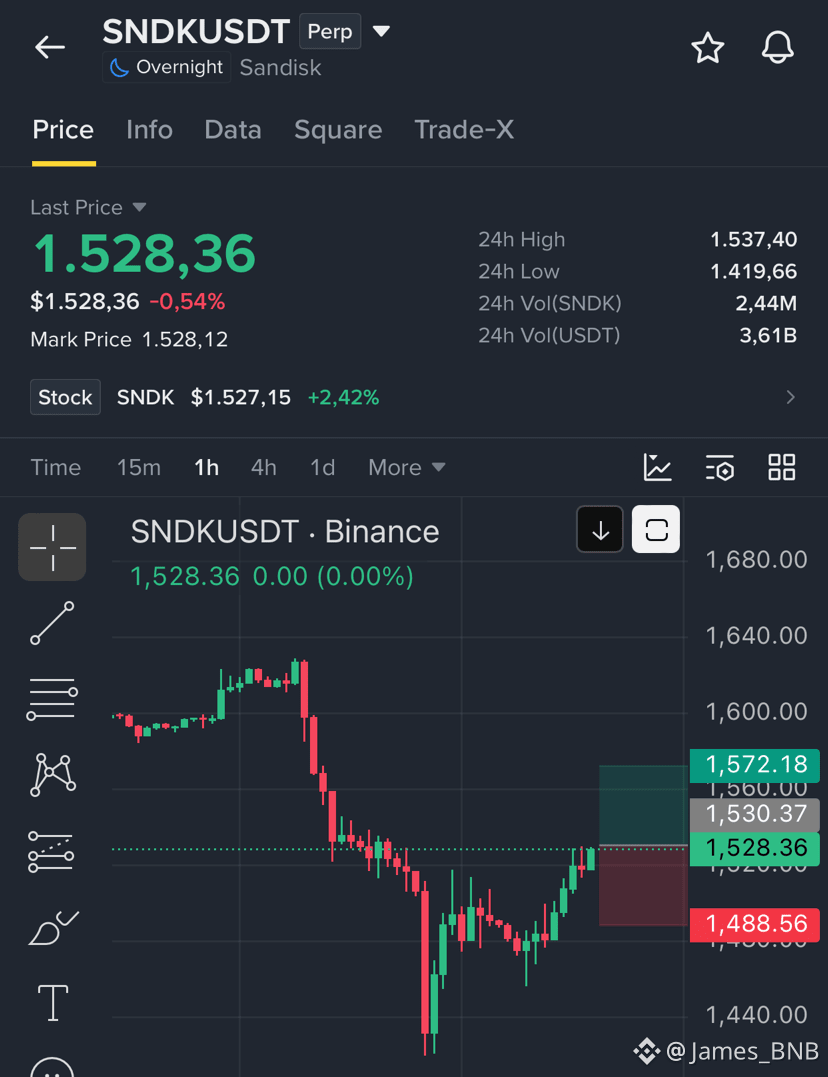Select the trend line tool

coord(52,623)
